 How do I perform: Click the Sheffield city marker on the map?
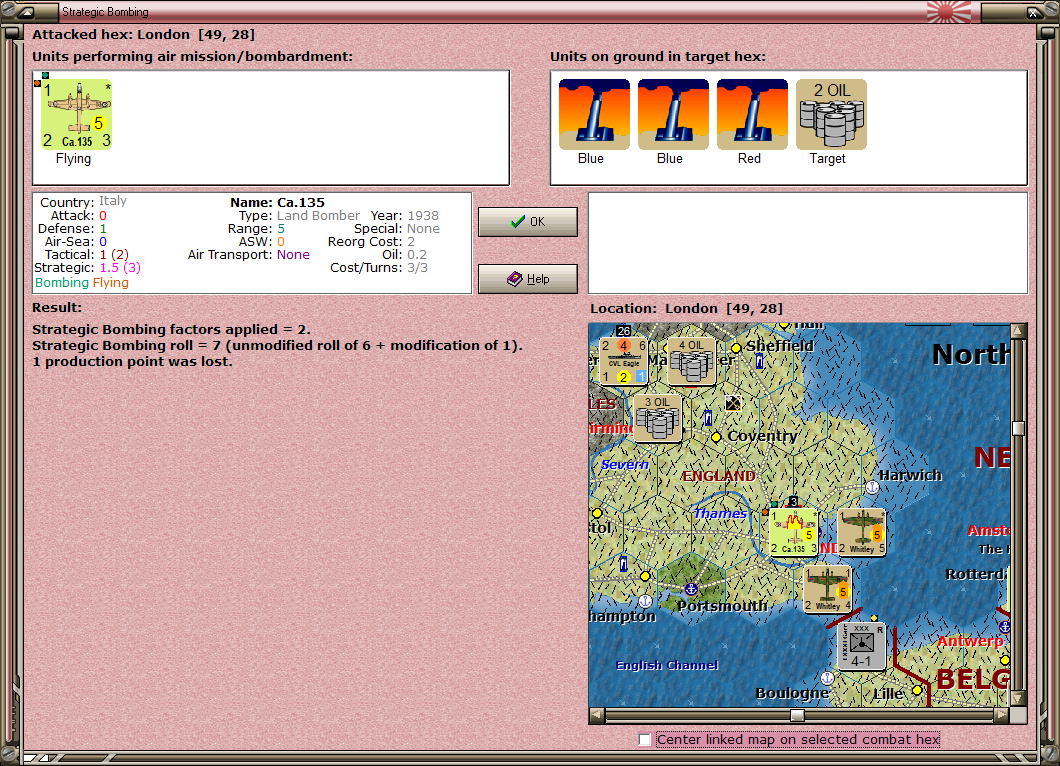tap(736, 348)
